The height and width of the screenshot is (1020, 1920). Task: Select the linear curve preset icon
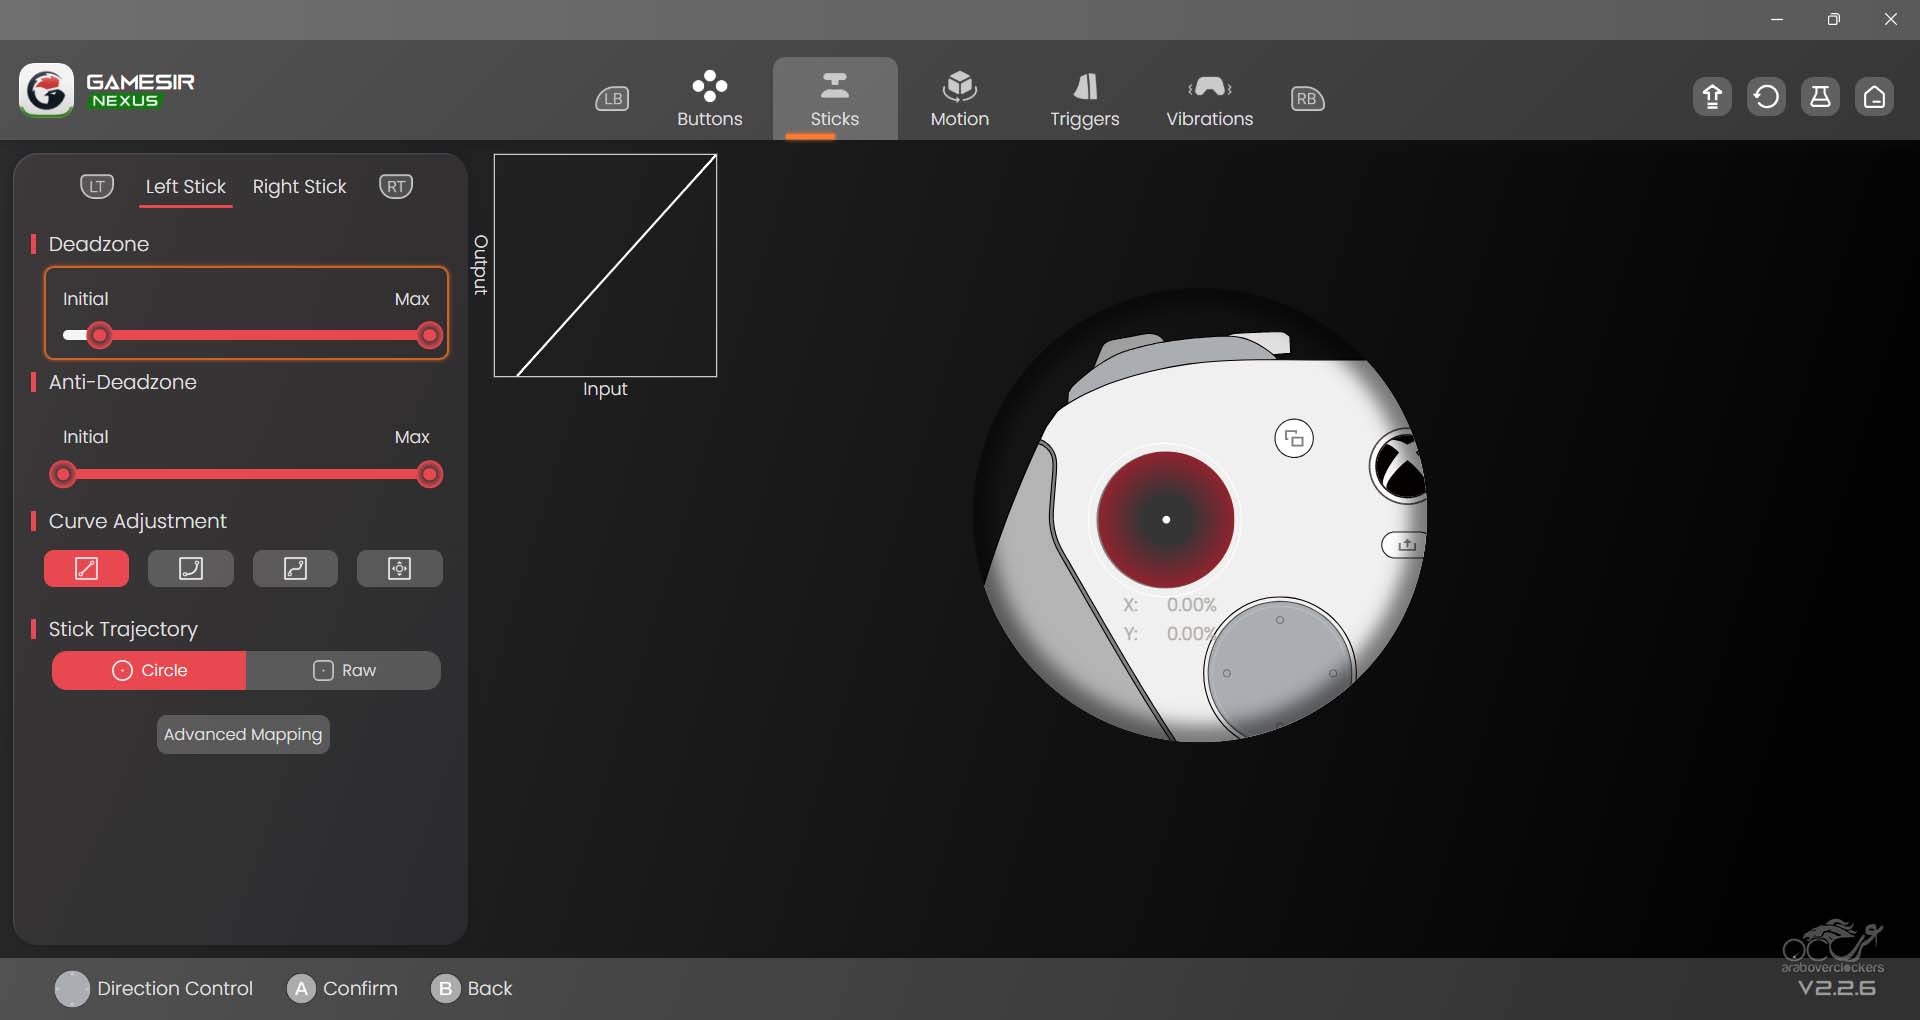86,569
